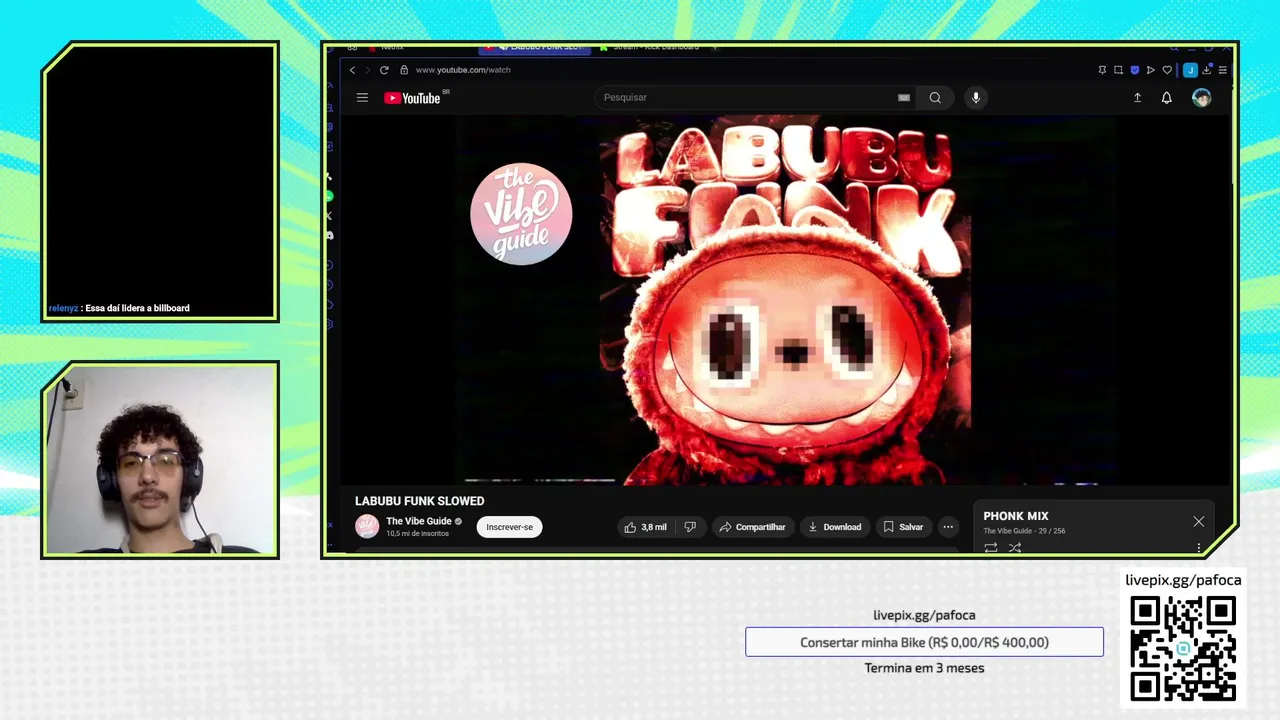Click the Consertar minha Bike donation goal bar
Screen dimensions: 1280x720
(924, 642)
